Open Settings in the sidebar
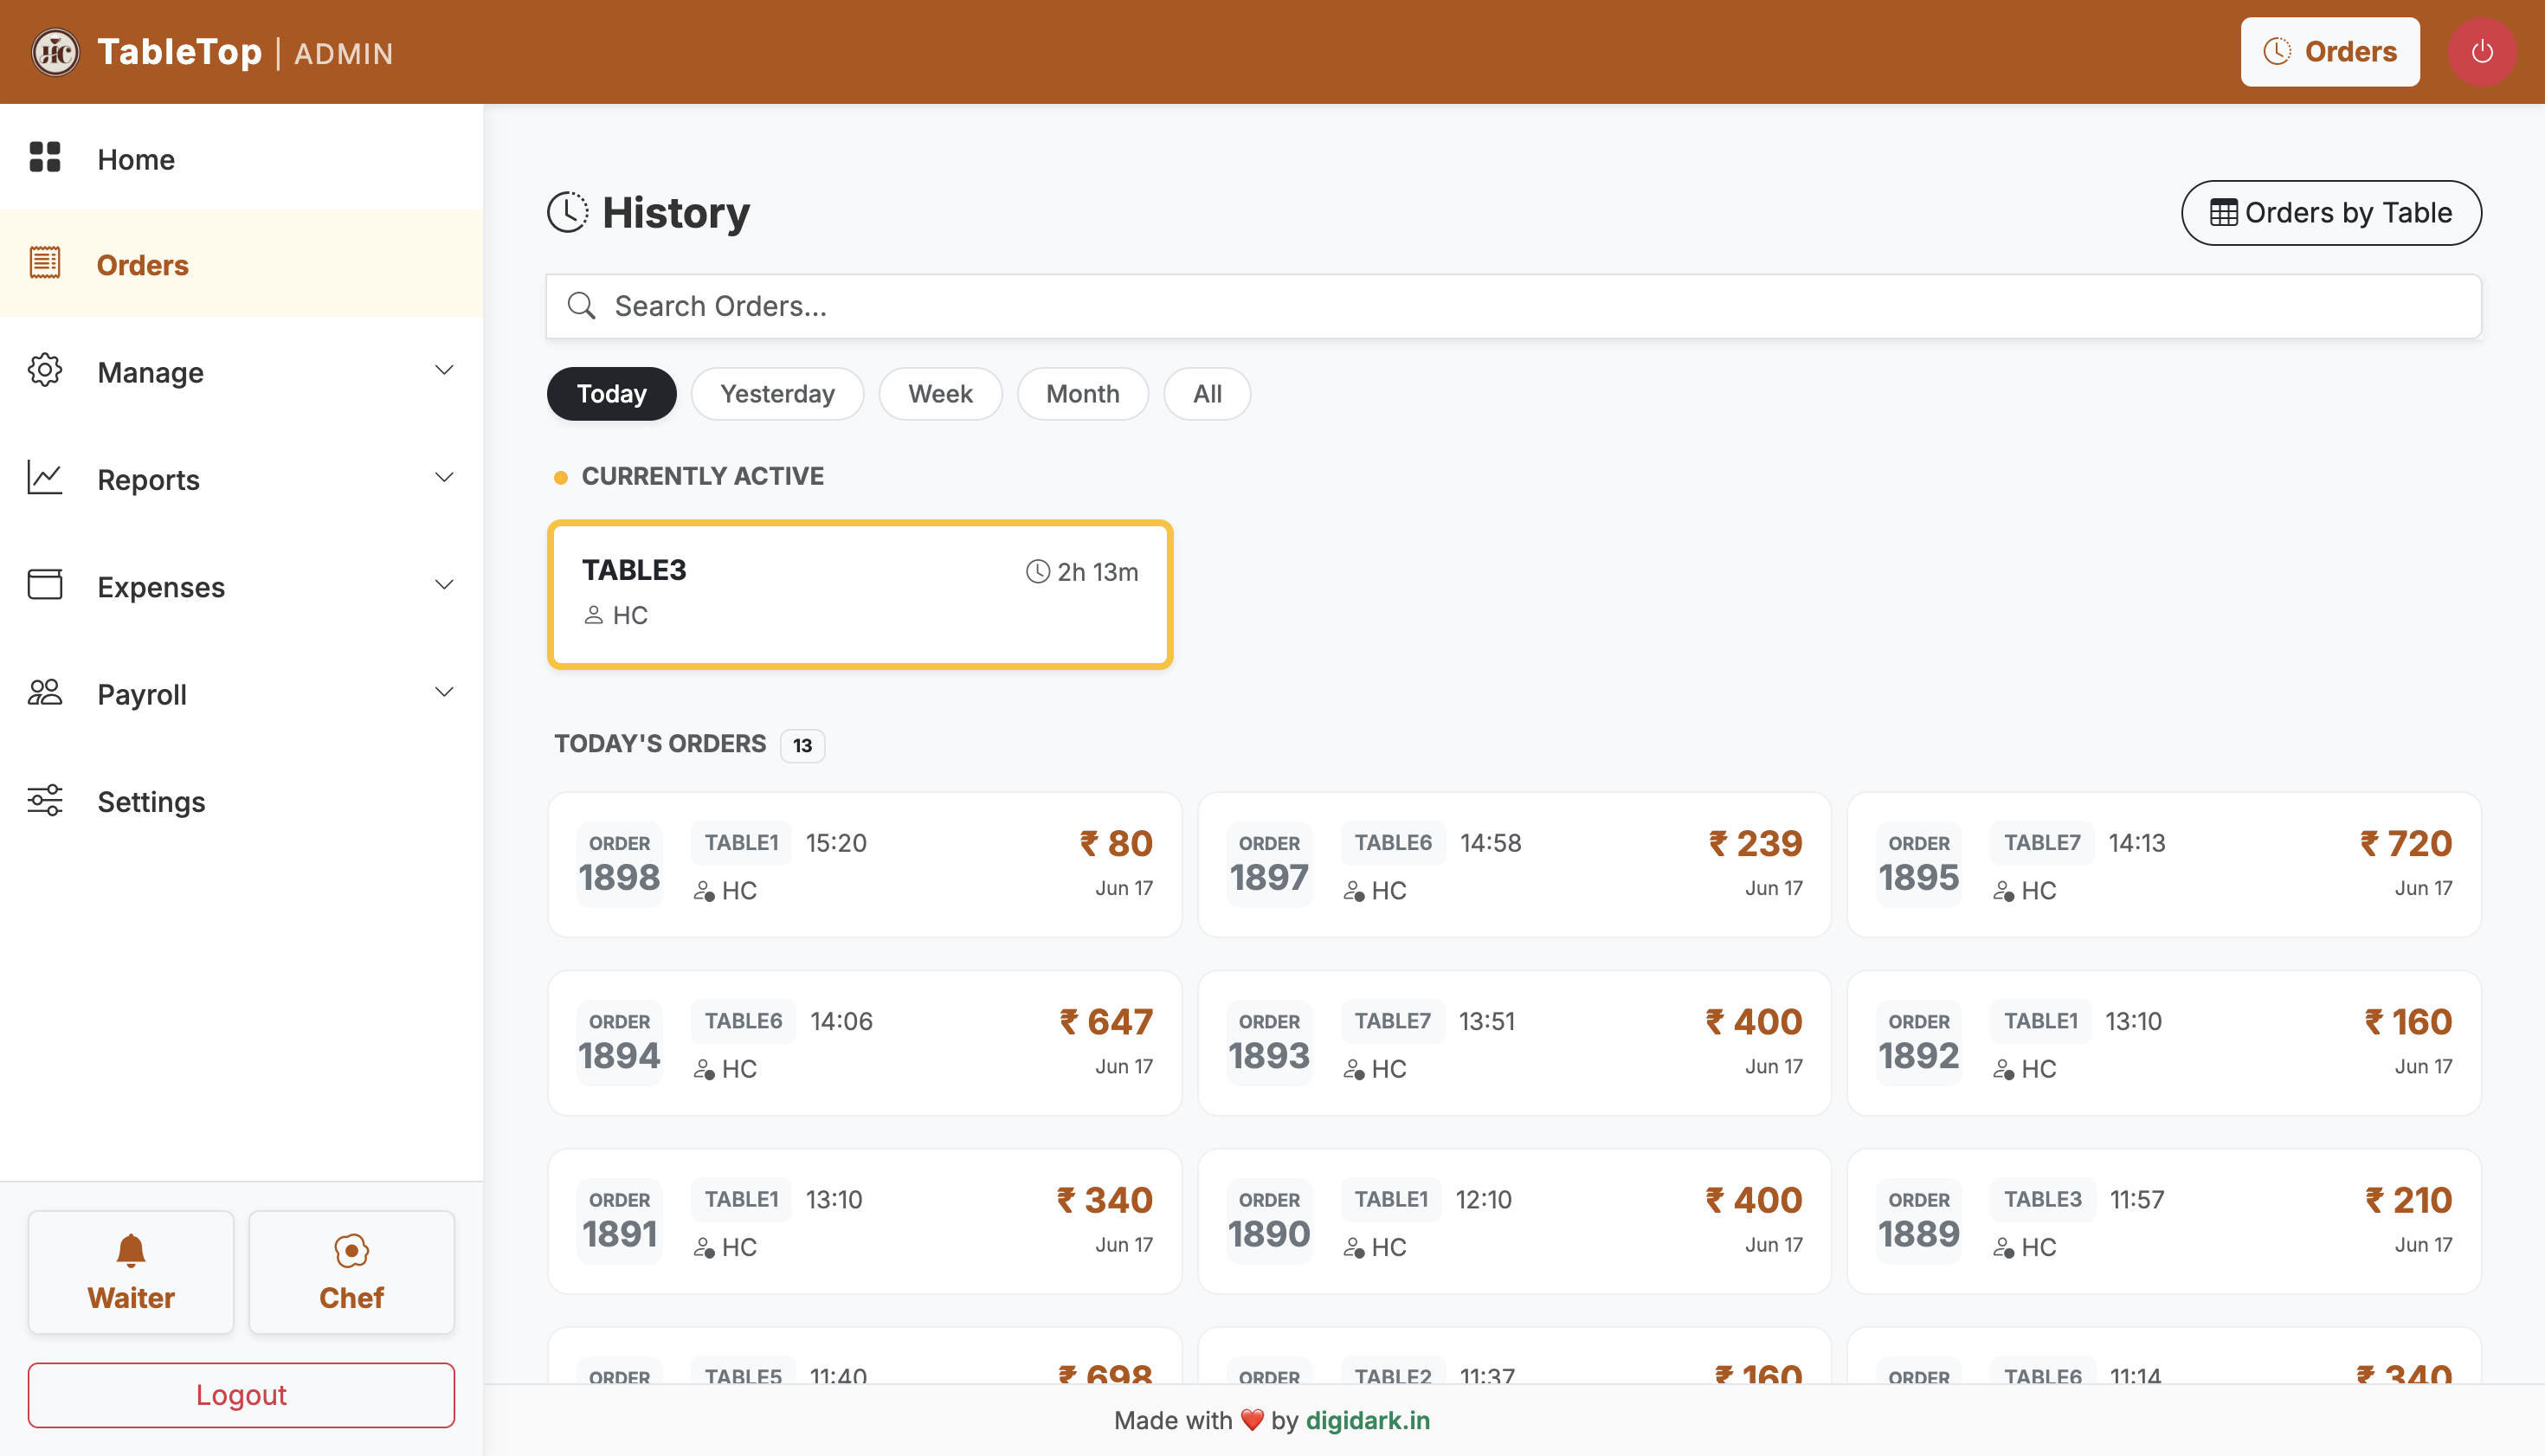 coord(241,800)
